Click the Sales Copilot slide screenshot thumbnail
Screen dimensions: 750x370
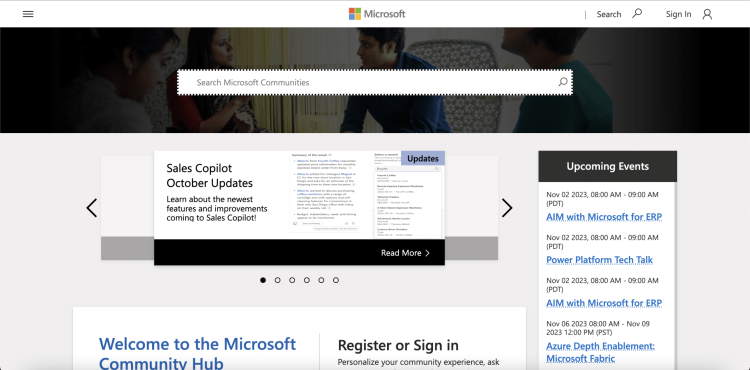coord(366,195)
